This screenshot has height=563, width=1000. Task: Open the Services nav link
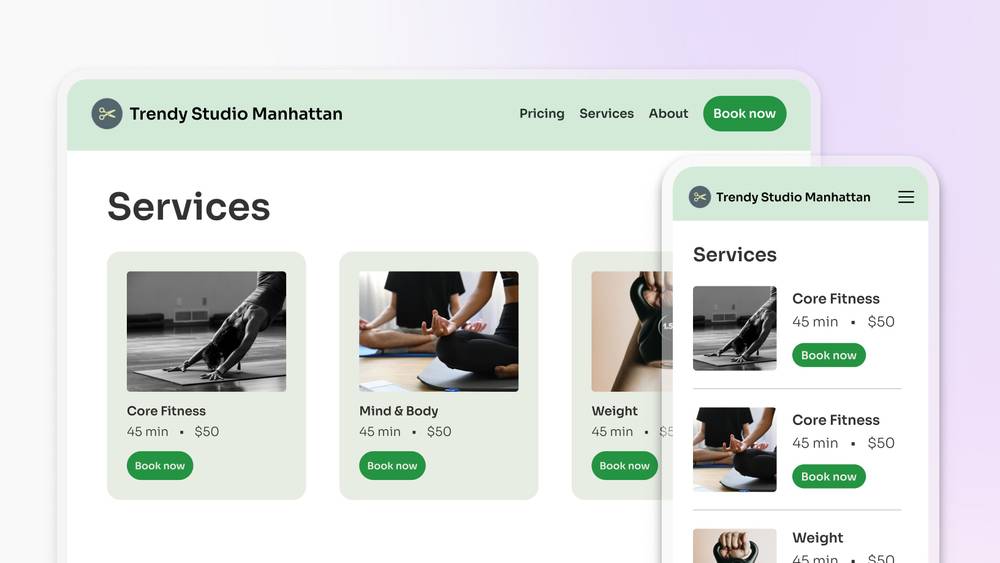pos(607,113)
